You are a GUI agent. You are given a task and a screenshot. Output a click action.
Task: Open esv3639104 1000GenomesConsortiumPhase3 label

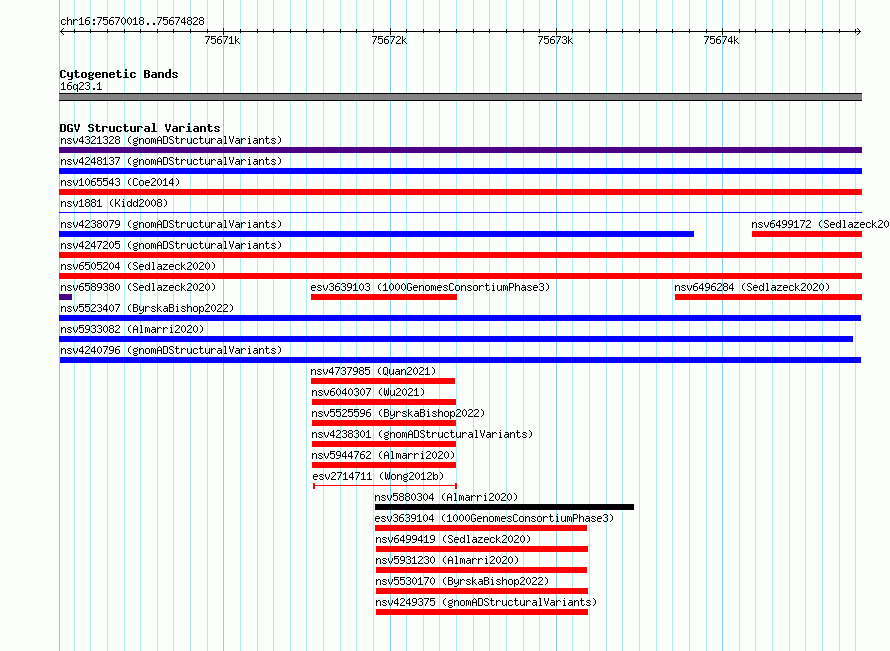[x=494, y=518]
